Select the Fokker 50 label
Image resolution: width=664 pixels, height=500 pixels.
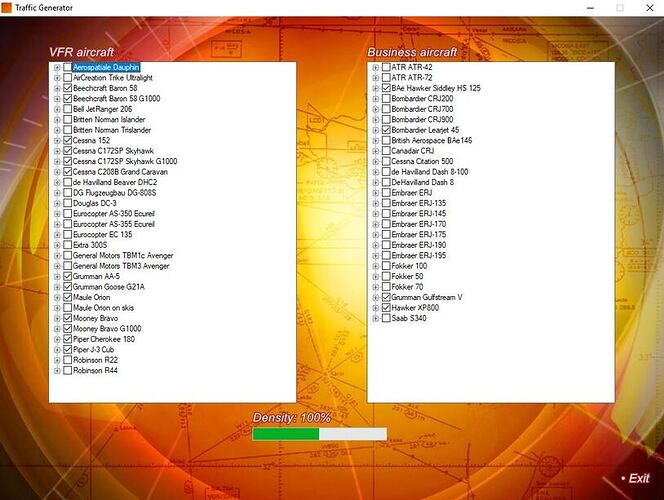tap(407, 276)
